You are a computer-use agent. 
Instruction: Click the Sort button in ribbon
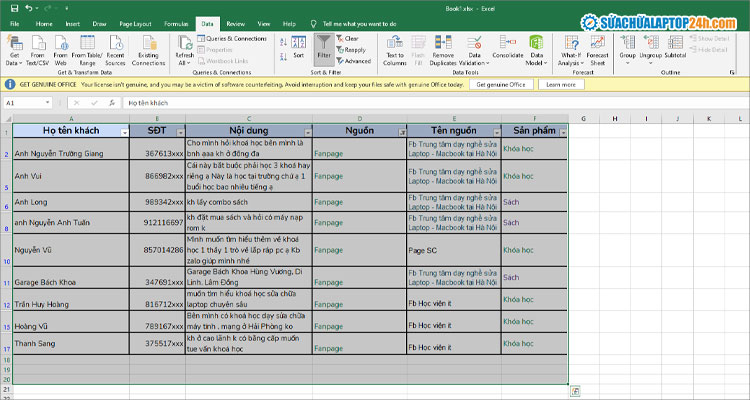pyautogui.click(x=298, y=46)
